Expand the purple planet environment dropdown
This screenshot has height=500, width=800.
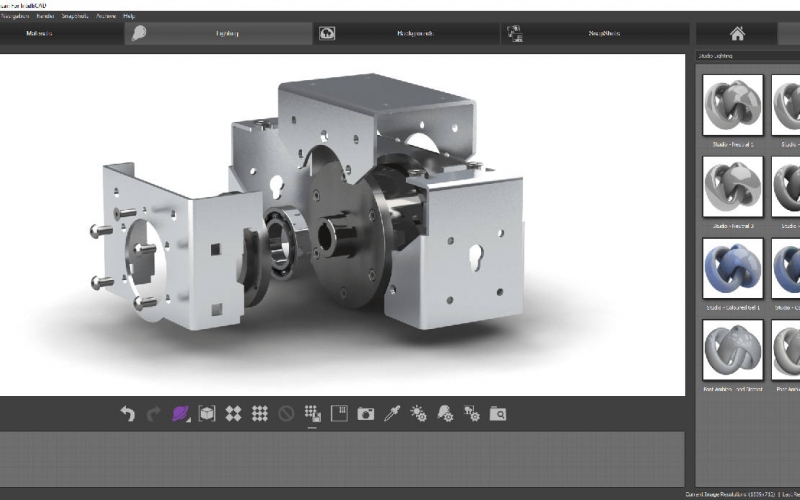point(181,413)
